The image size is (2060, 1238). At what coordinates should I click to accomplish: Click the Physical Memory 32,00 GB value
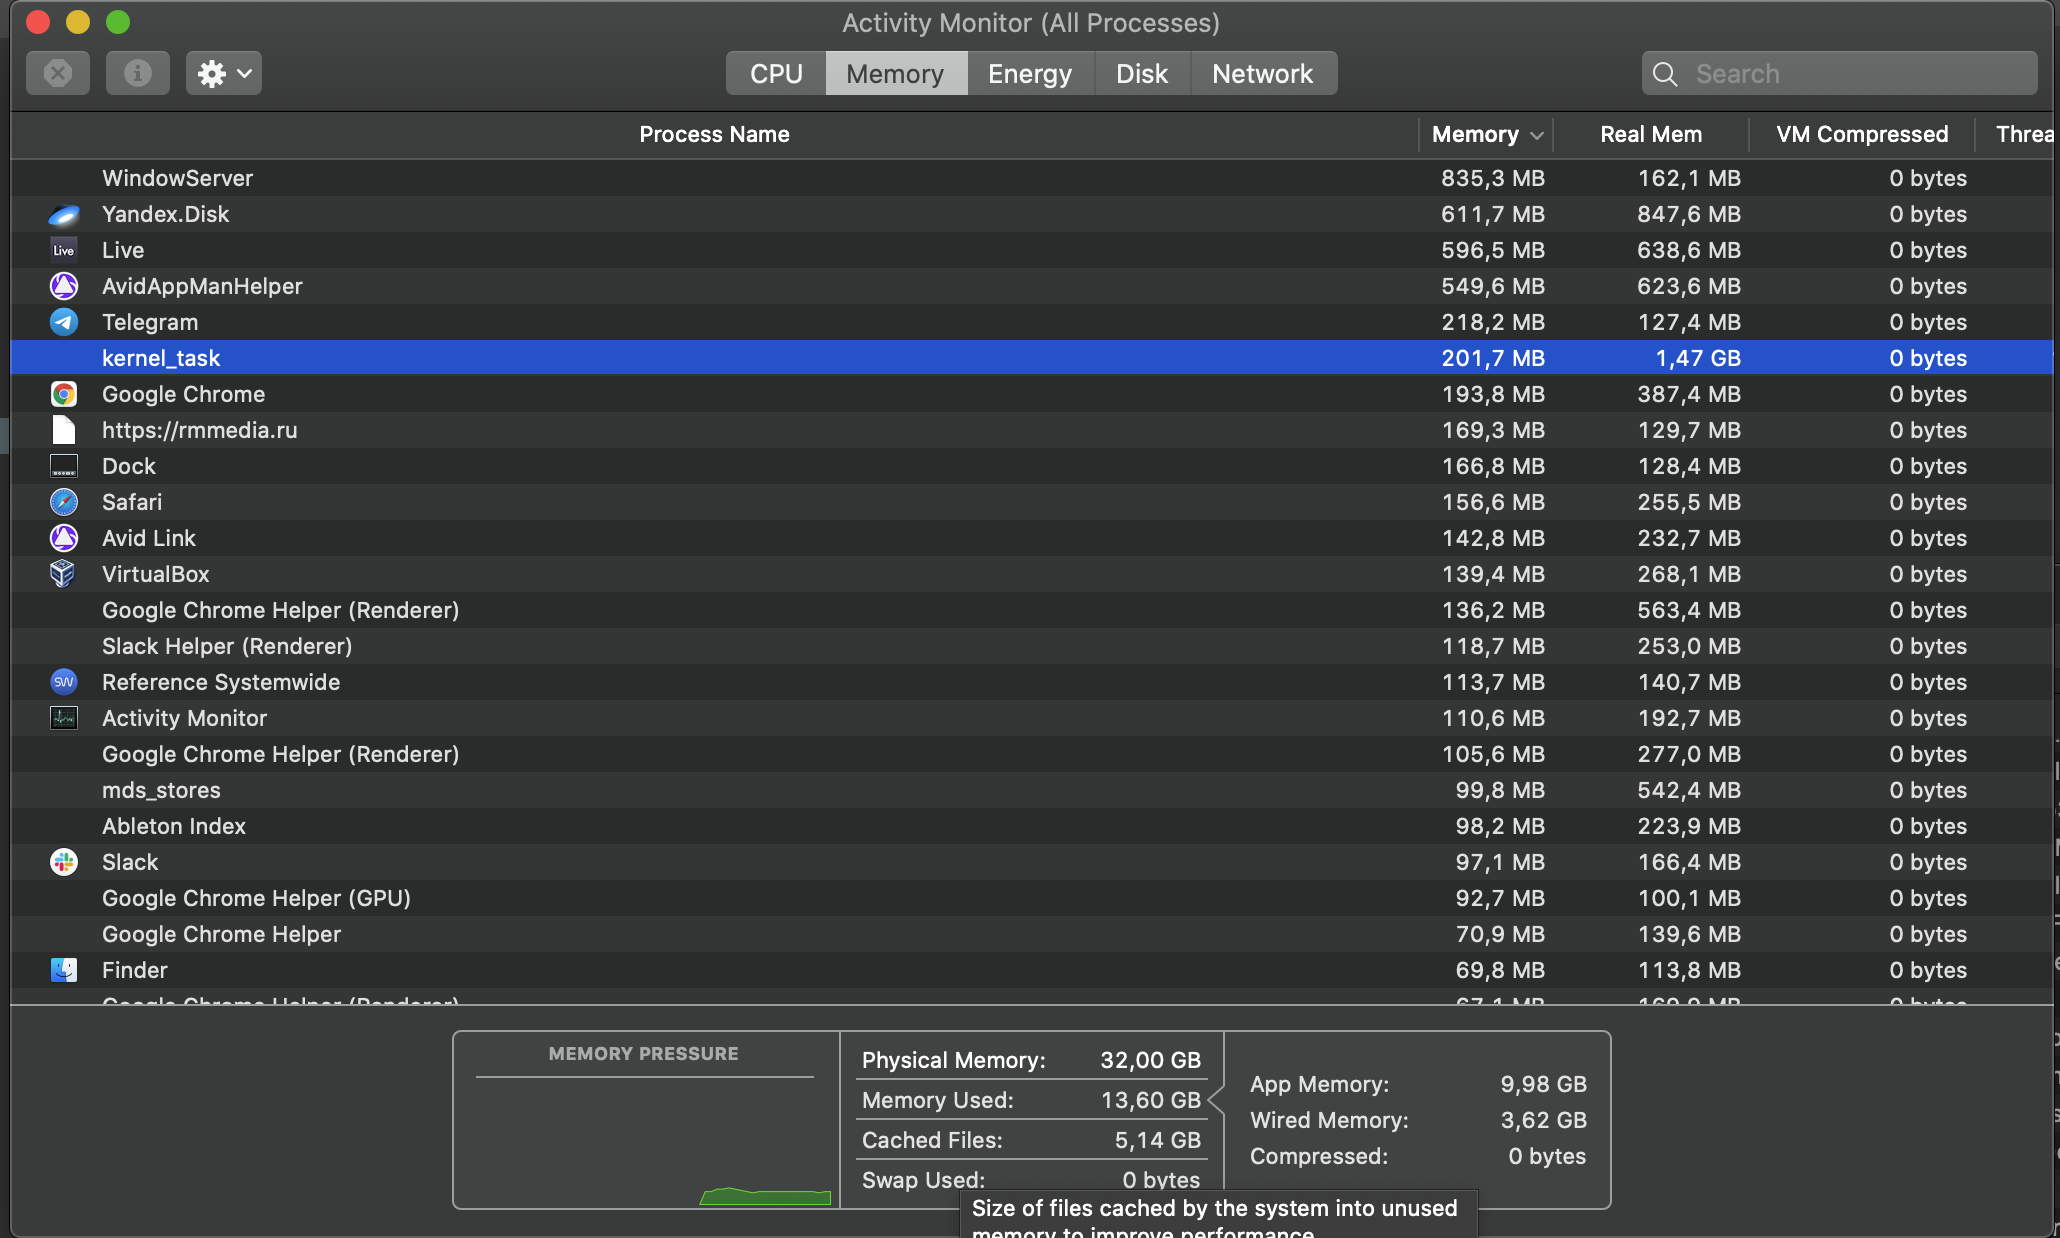click(x=1150, y=1060)
